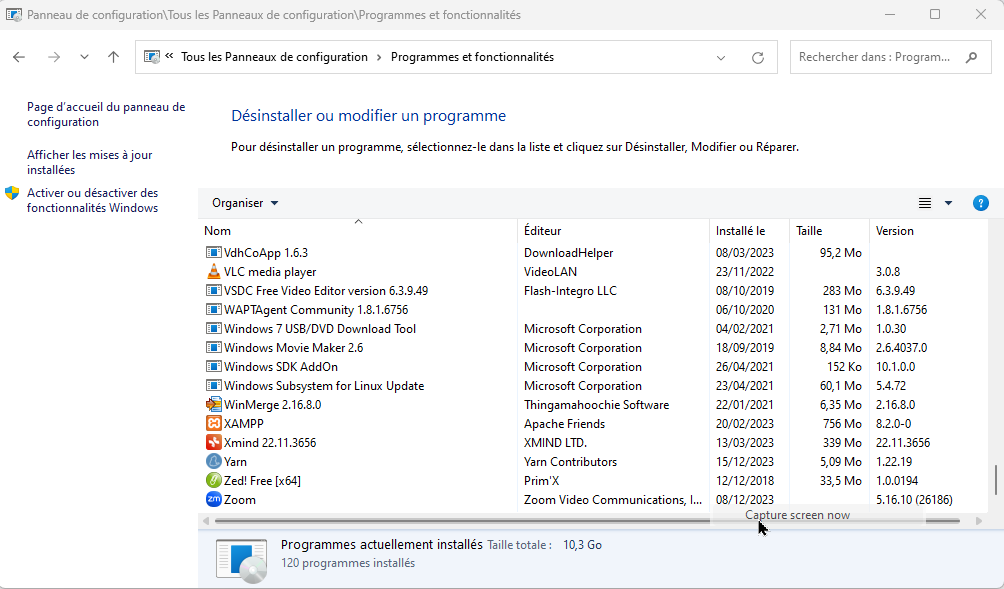
Task: Click the Xmind program icon
Action: [213, 443]
